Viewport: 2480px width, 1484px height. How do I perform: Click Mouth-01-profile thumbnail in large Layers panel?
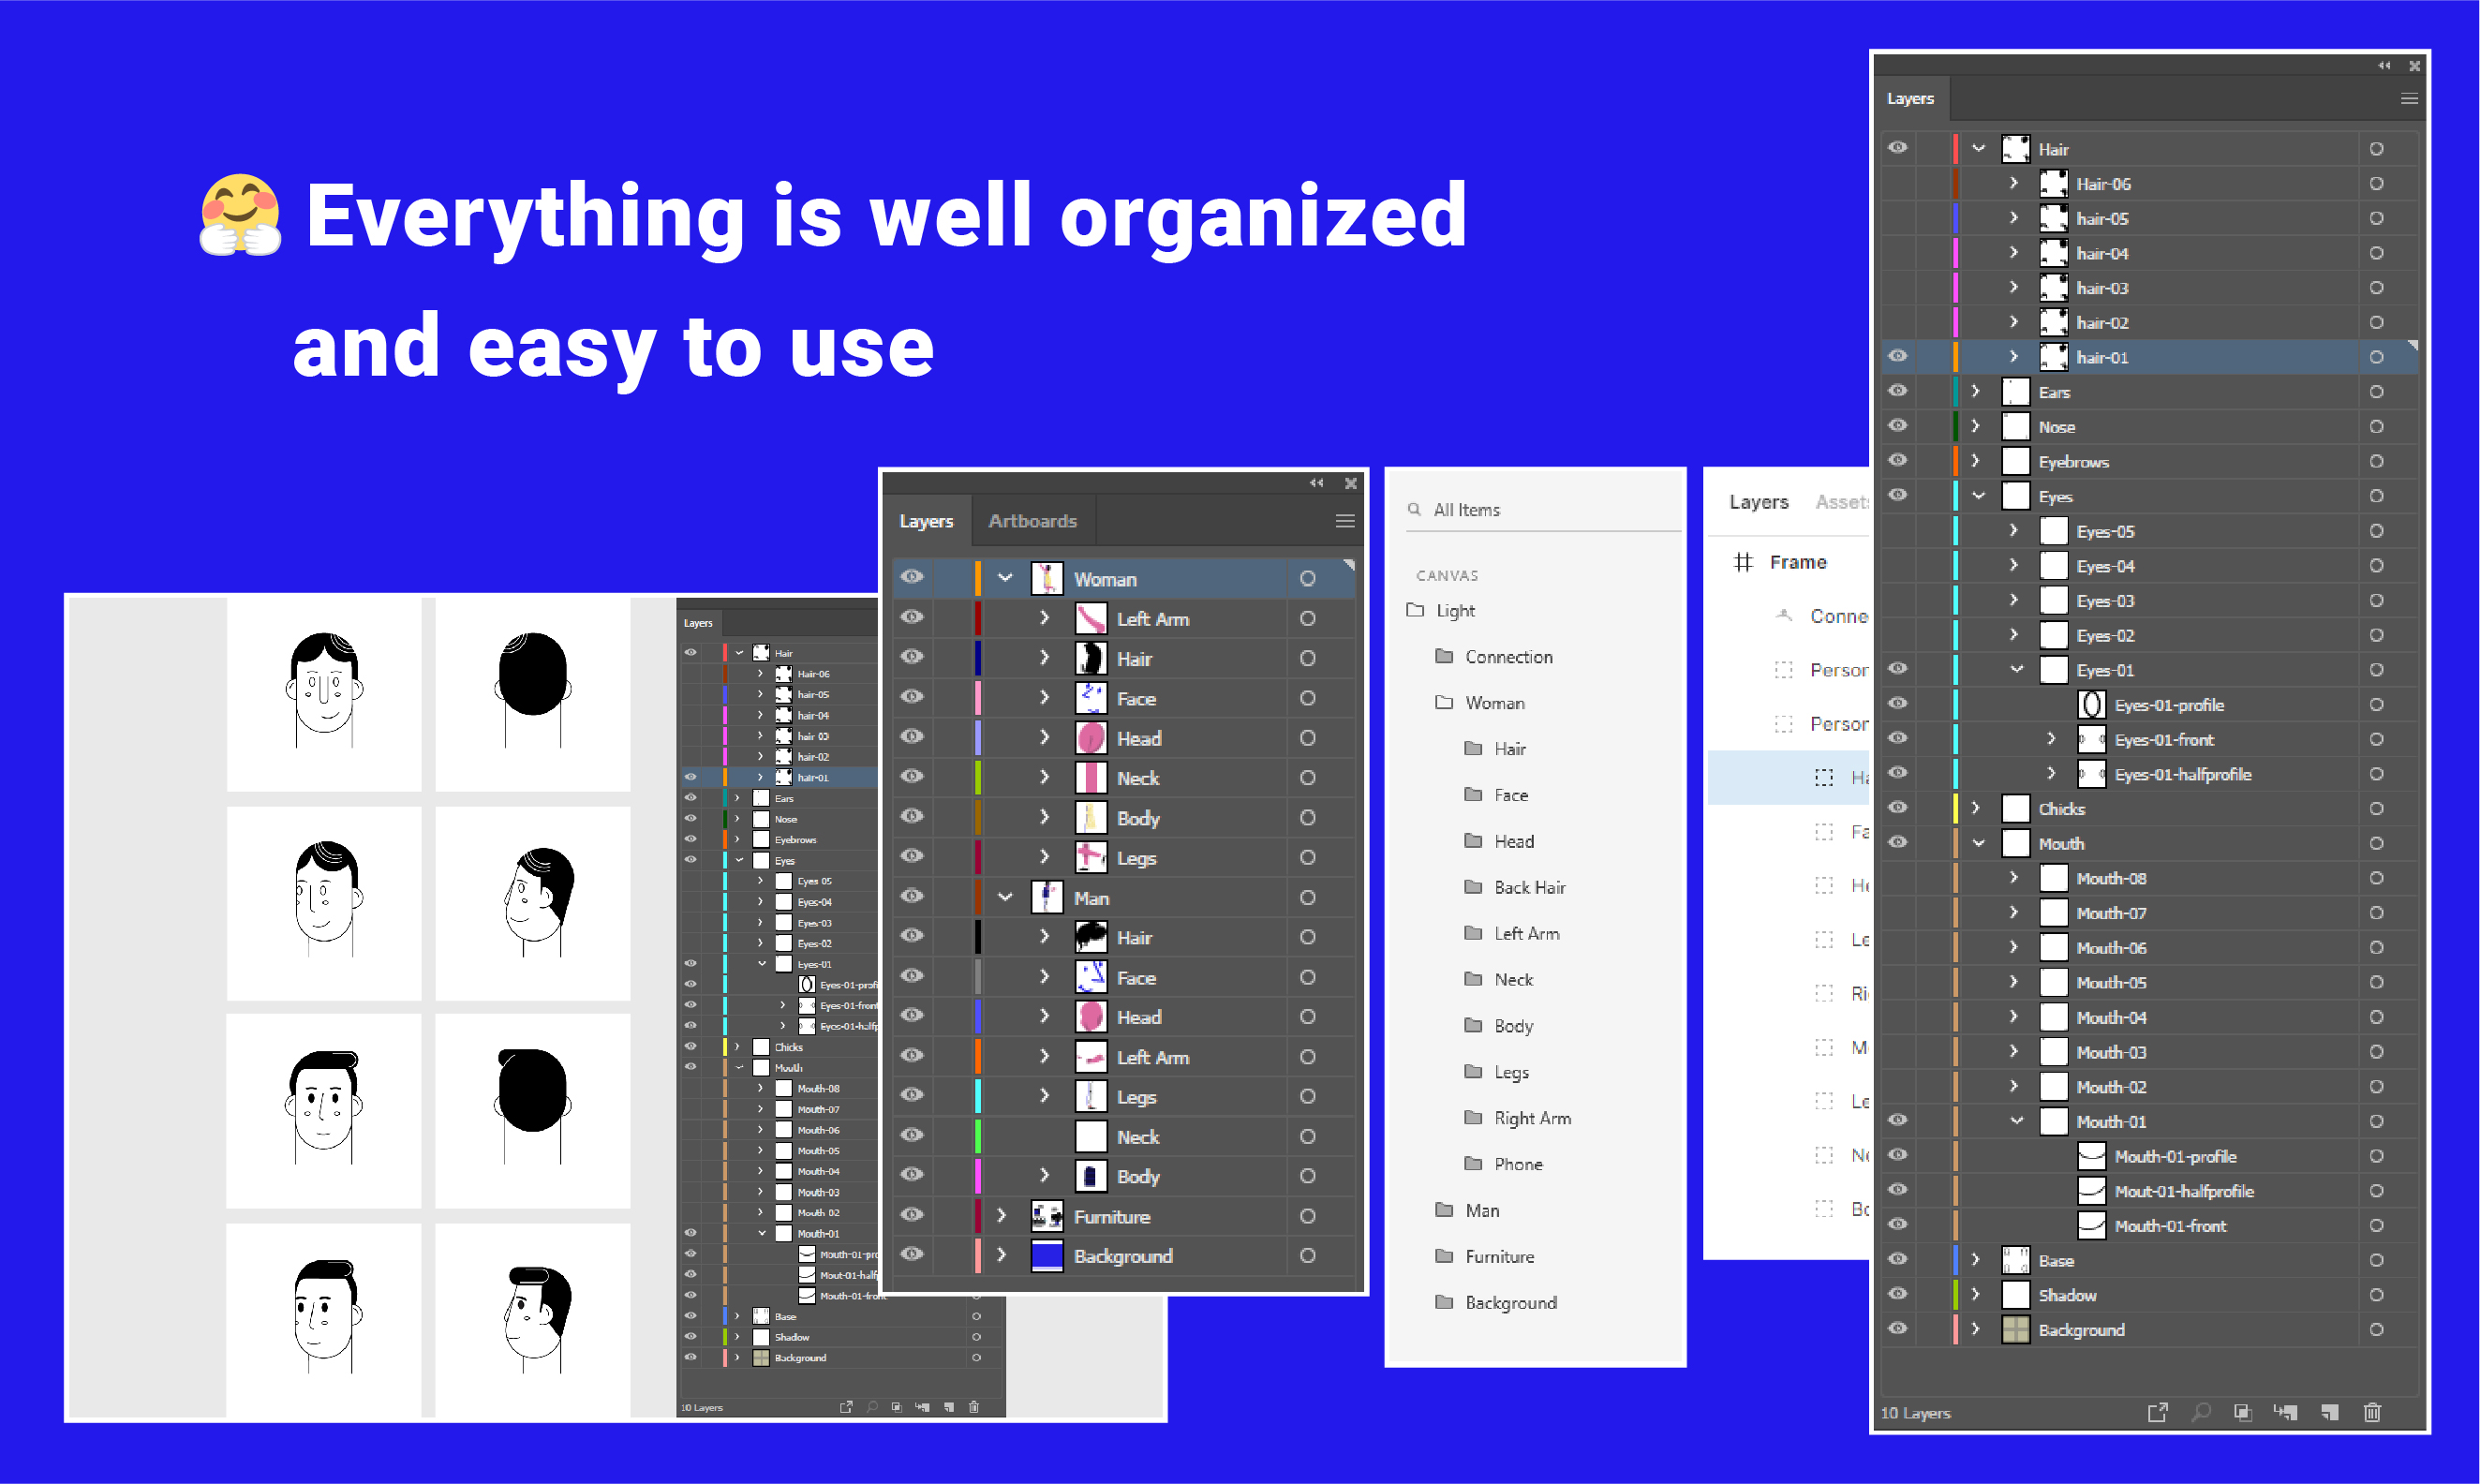(x=2091, y=1156)
